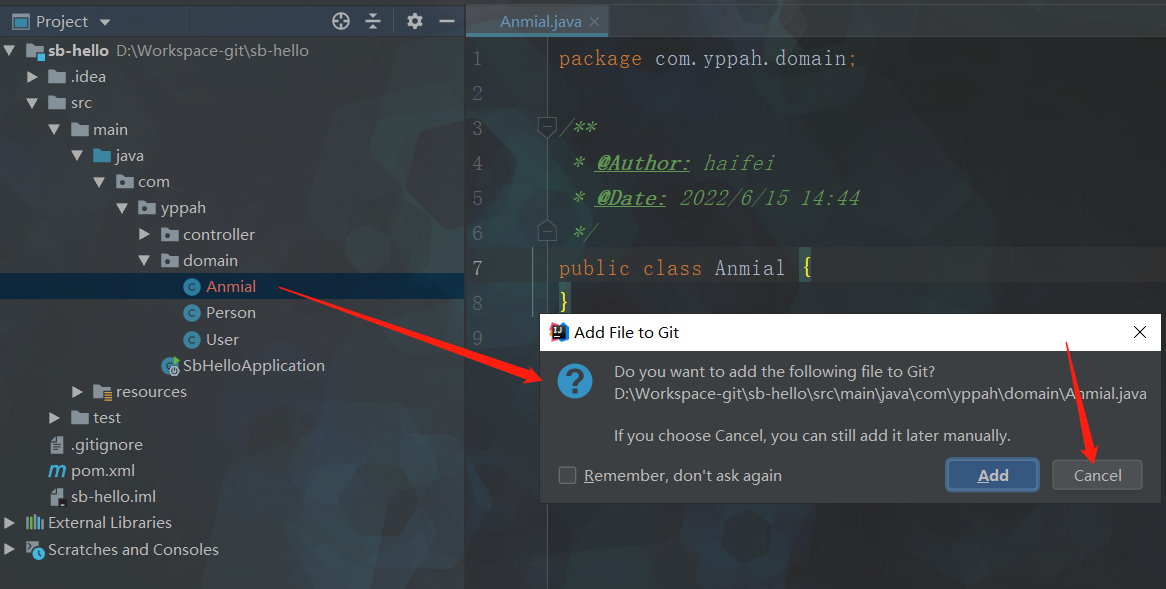Screen dimensions: 1166x589
Task: Open the Project view dropdown
Action: (106, 22)
